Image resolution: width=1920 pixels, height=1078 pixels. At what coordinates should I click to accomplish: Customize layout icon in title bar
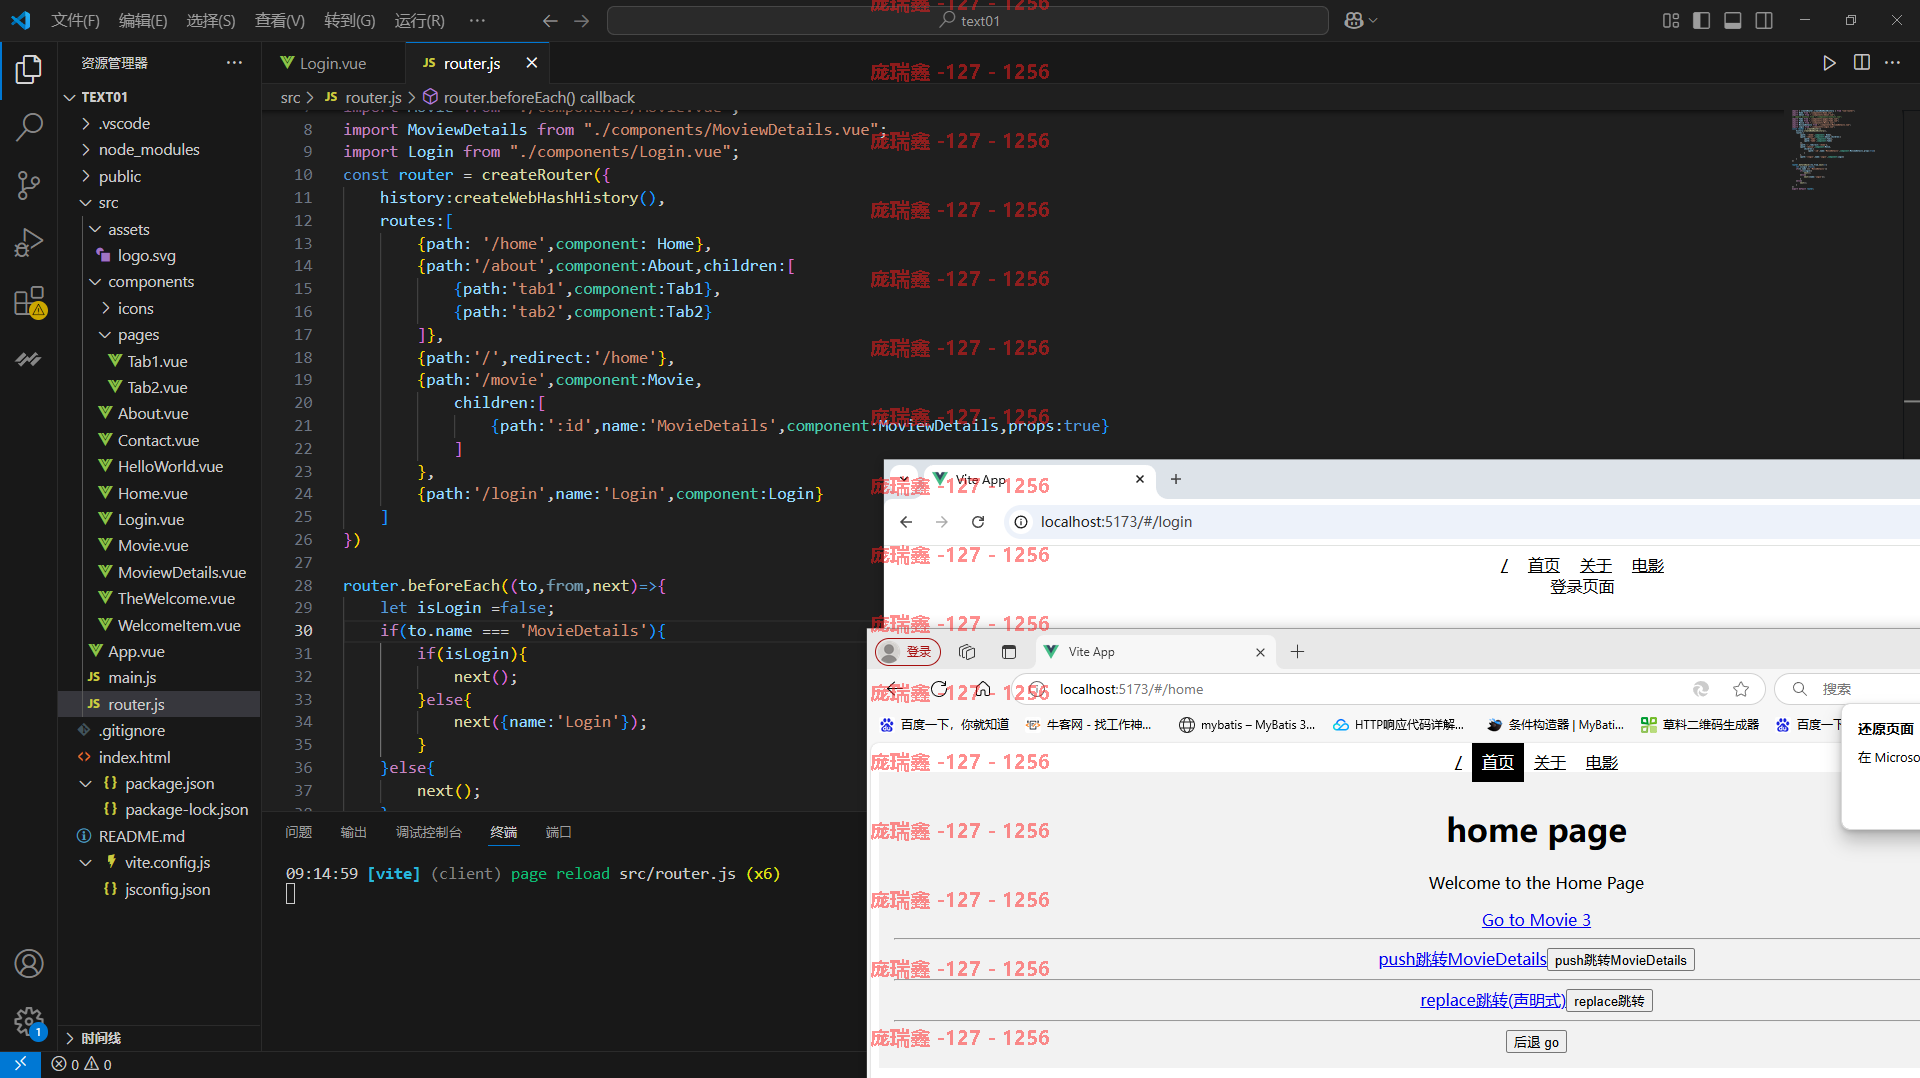click(x=1671, y=20)
